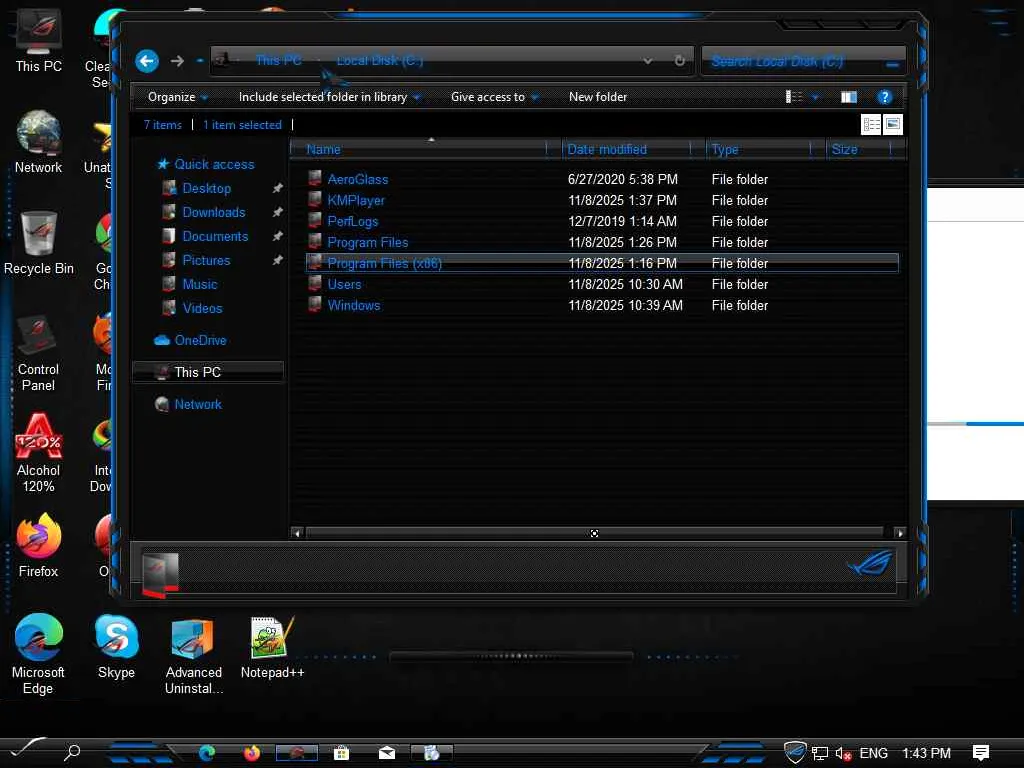
Task: Click the pin icon next to Pictures
Action: pos(278,260)
